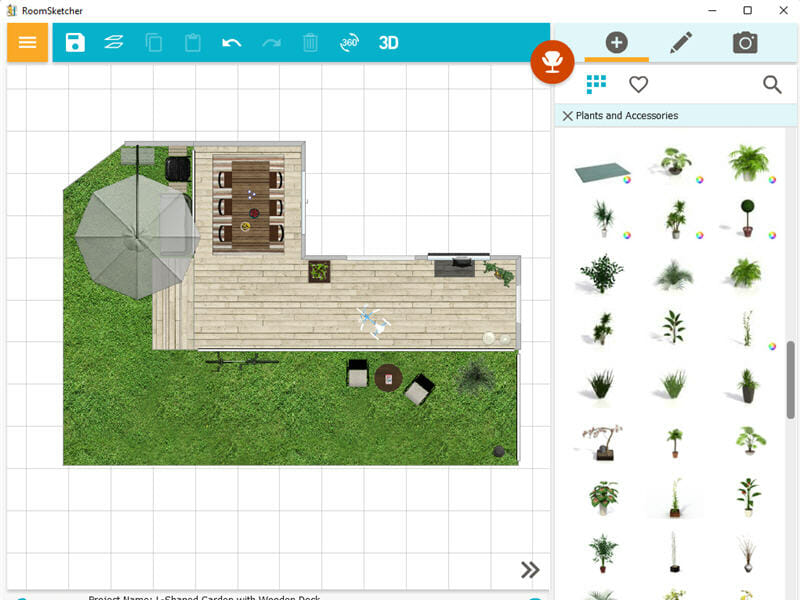Click the orange furniture replace badge
Screen dimensions: 800x600
tap(553, 62)
